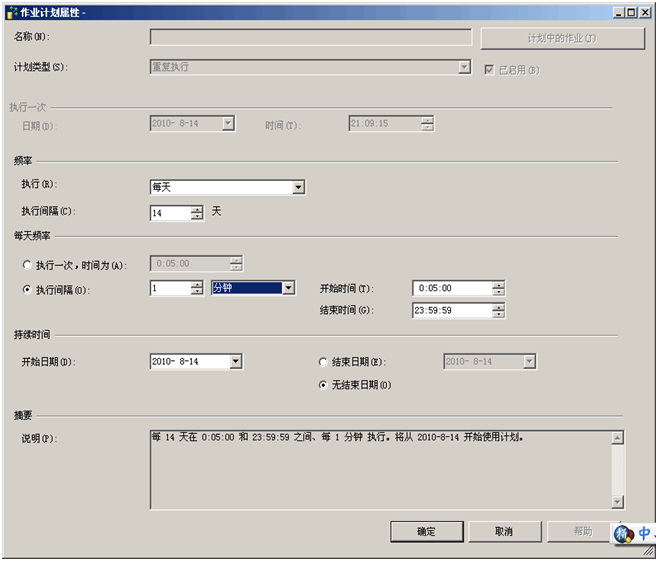Image resolution: width=658 pixels, height=561 pixels.
Task: Click the 开始时间 time field
Action: pyautogui.click(x=450, y=288)
